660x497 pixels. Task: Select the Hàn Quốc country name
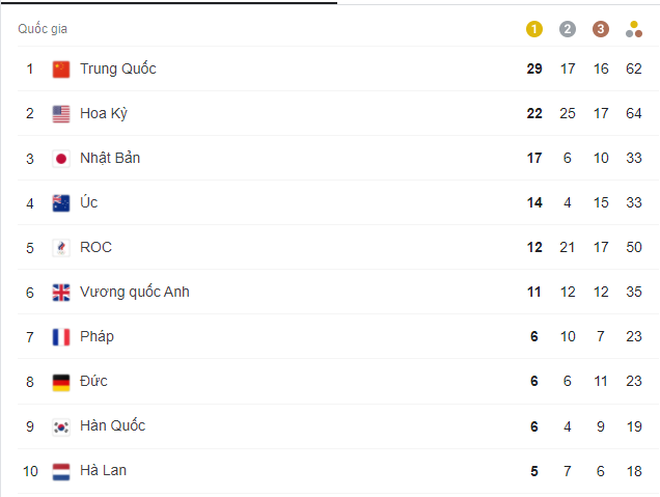112,426
